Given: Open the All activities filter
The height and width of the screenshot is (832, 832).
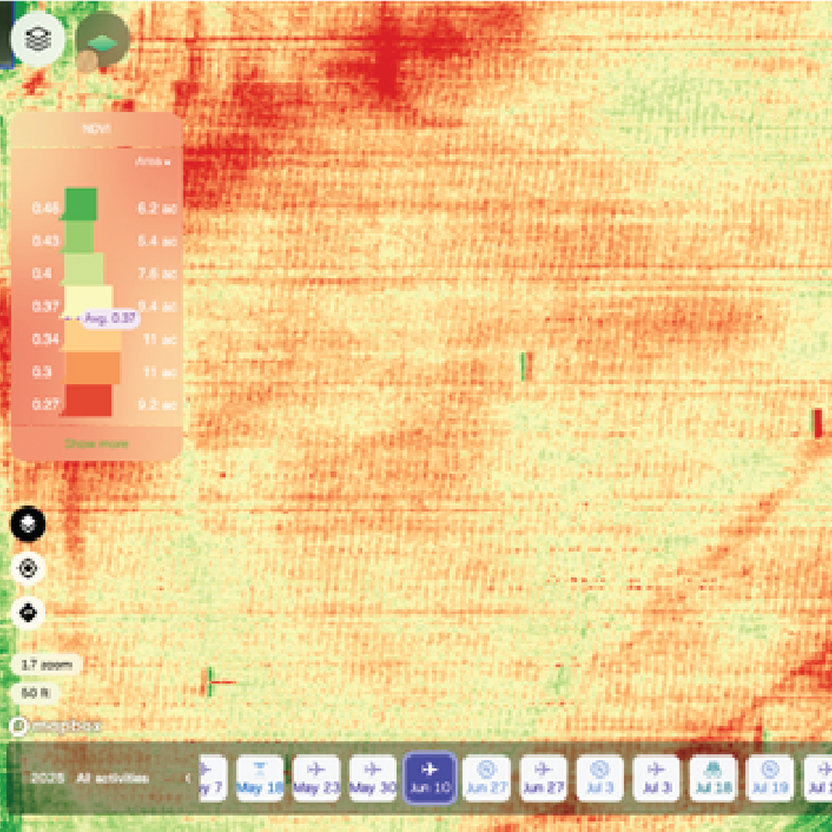Looking at the screenshot, I should click(x=113, y=778).
